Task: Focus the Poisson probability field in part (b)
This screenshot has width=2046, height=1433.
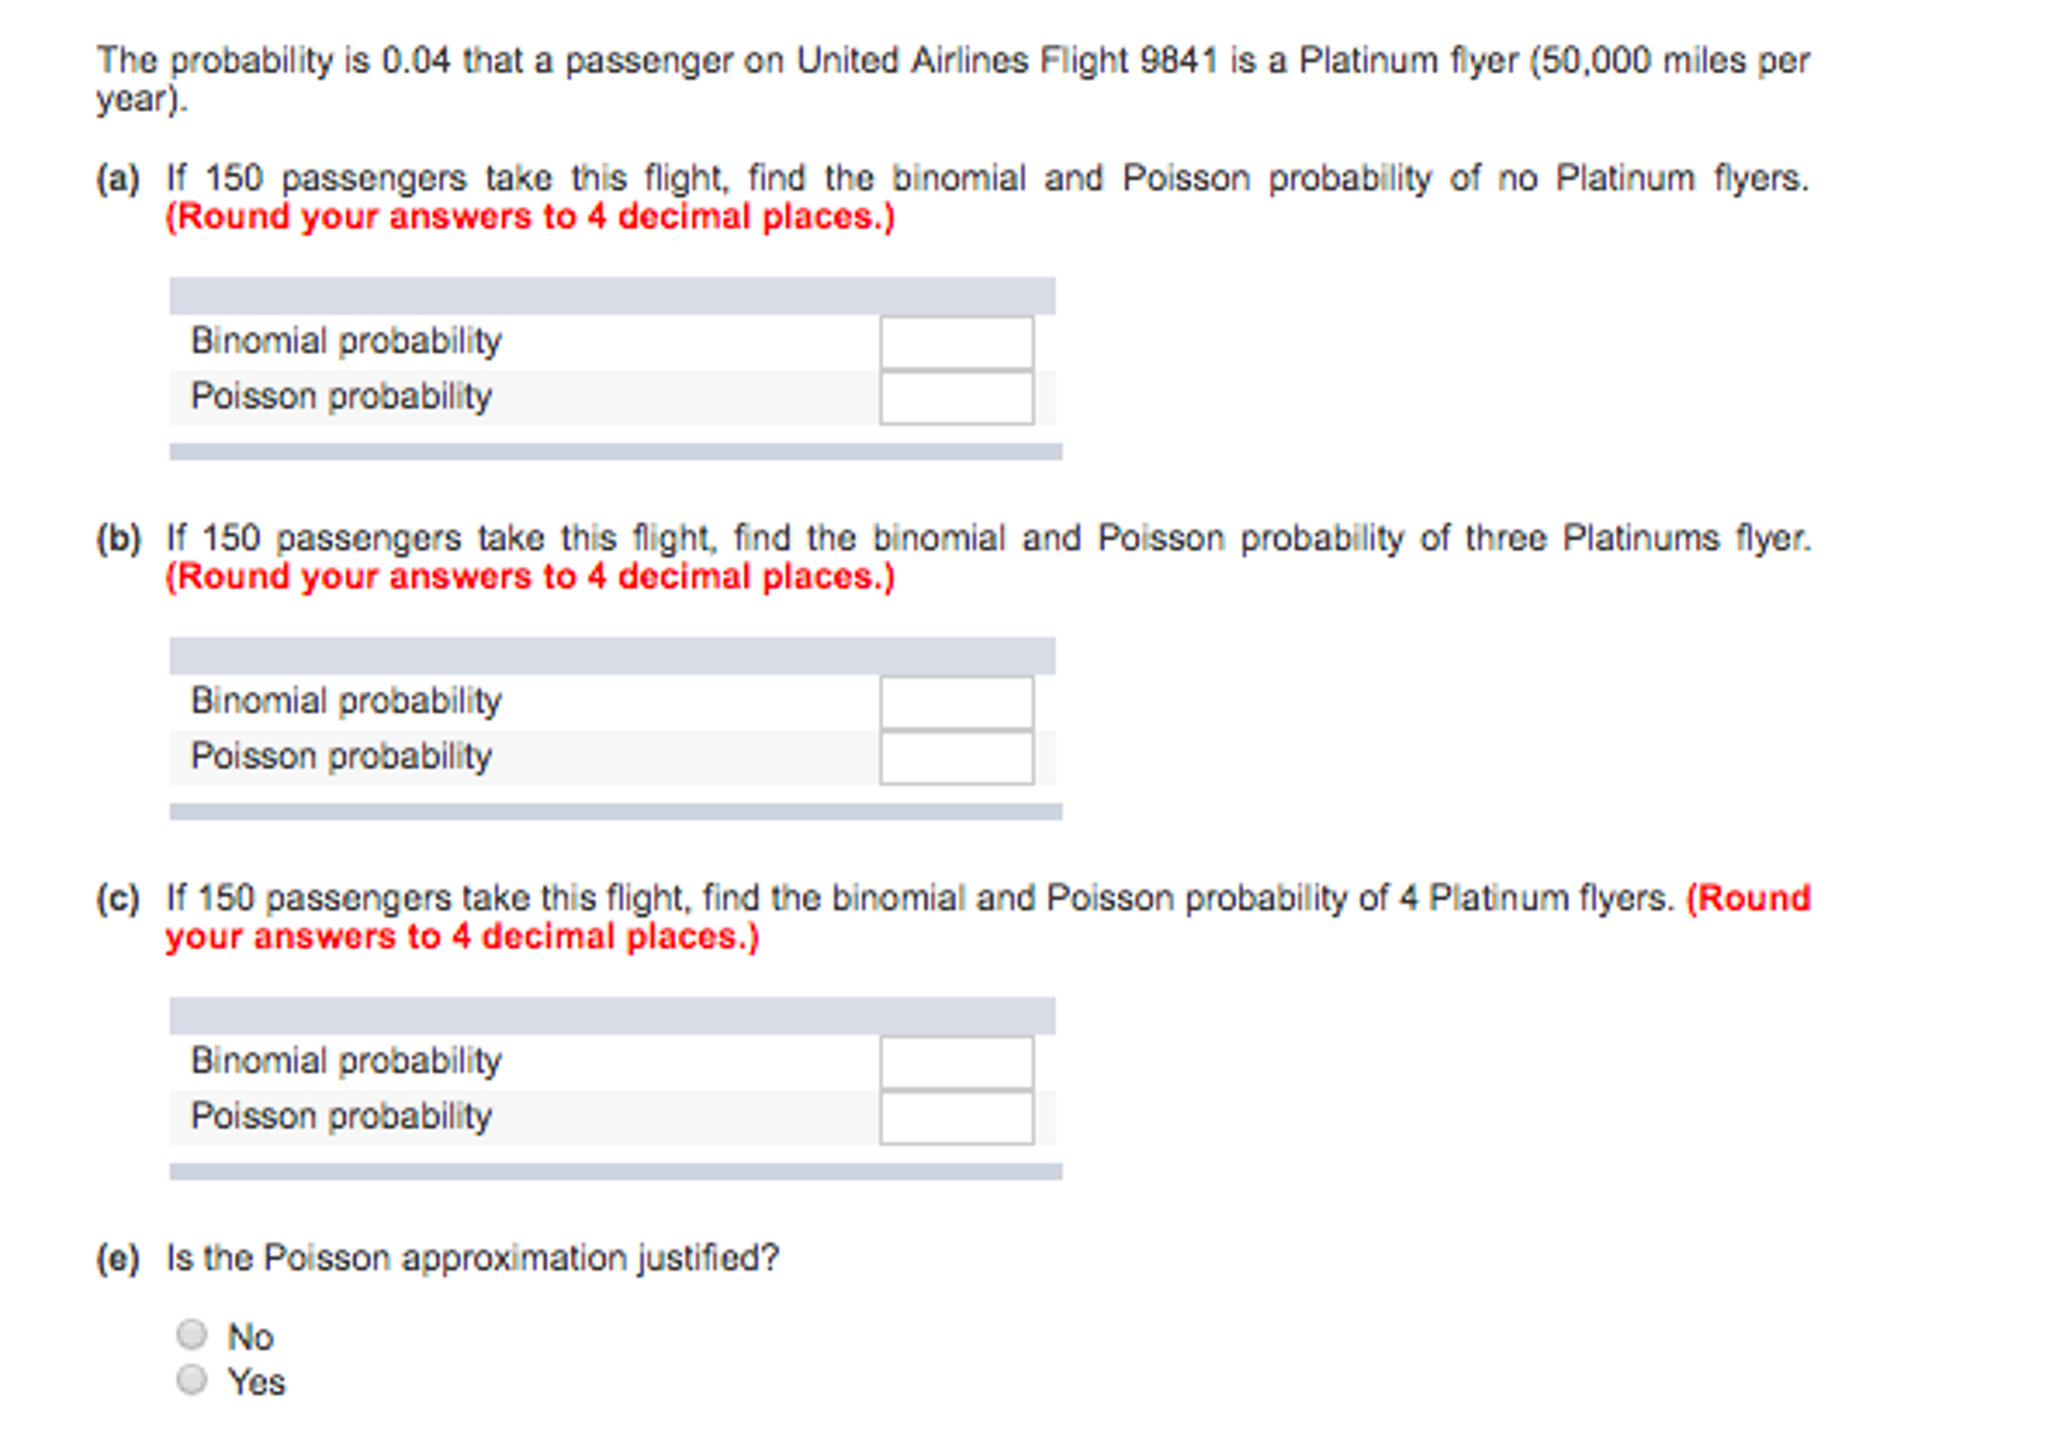Action: click(956, 758)
